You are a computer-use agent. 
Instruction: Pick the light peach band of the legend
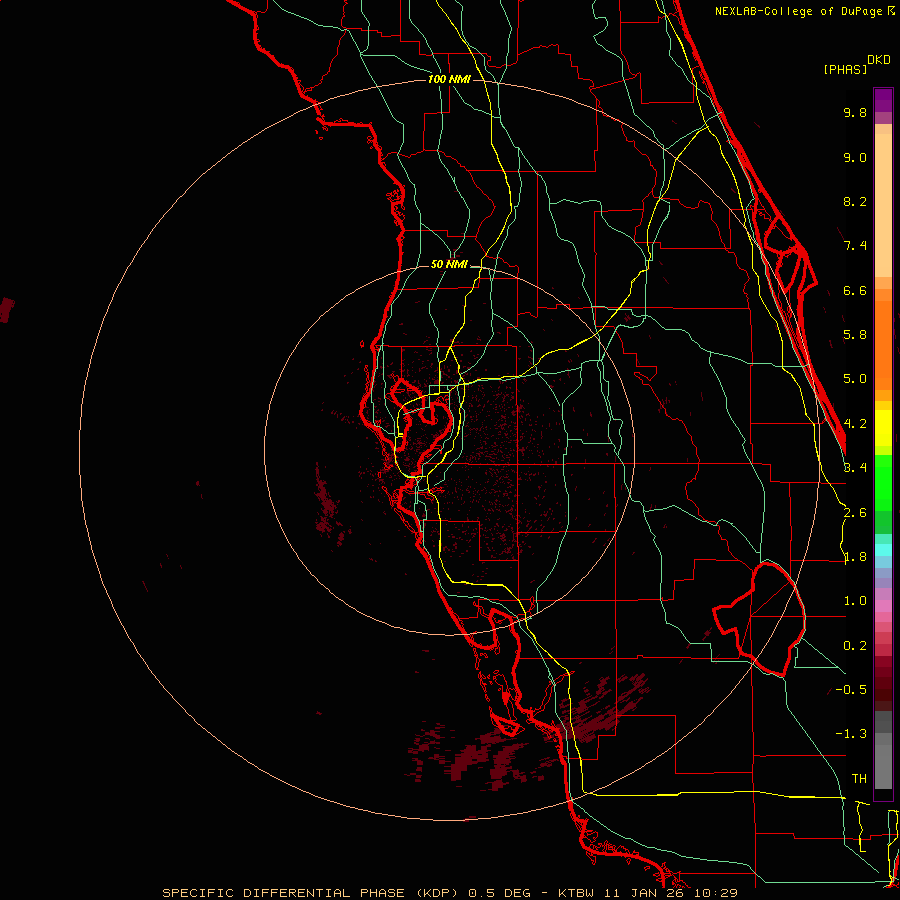tap(883, 207)
